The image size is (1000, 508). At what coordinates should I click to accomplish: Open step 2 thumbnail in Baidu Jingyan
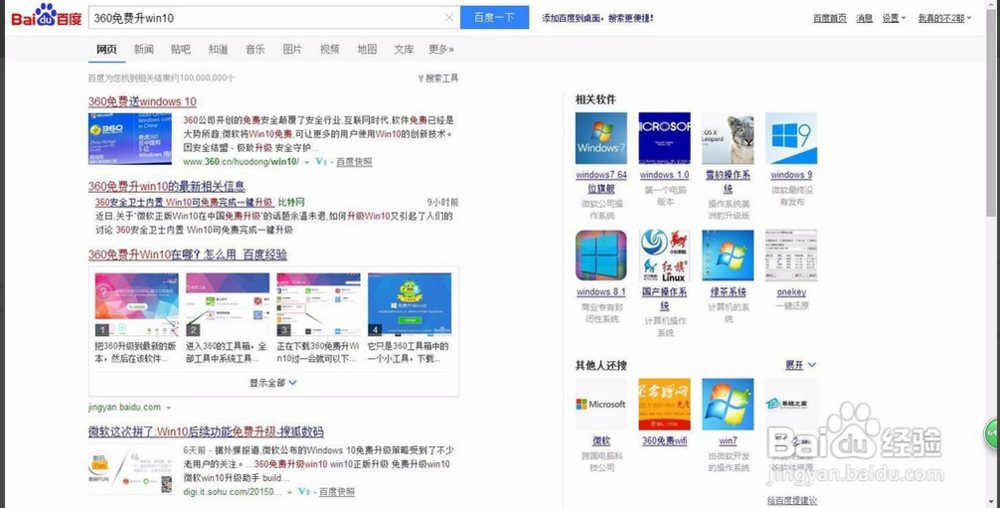(228, 305)
